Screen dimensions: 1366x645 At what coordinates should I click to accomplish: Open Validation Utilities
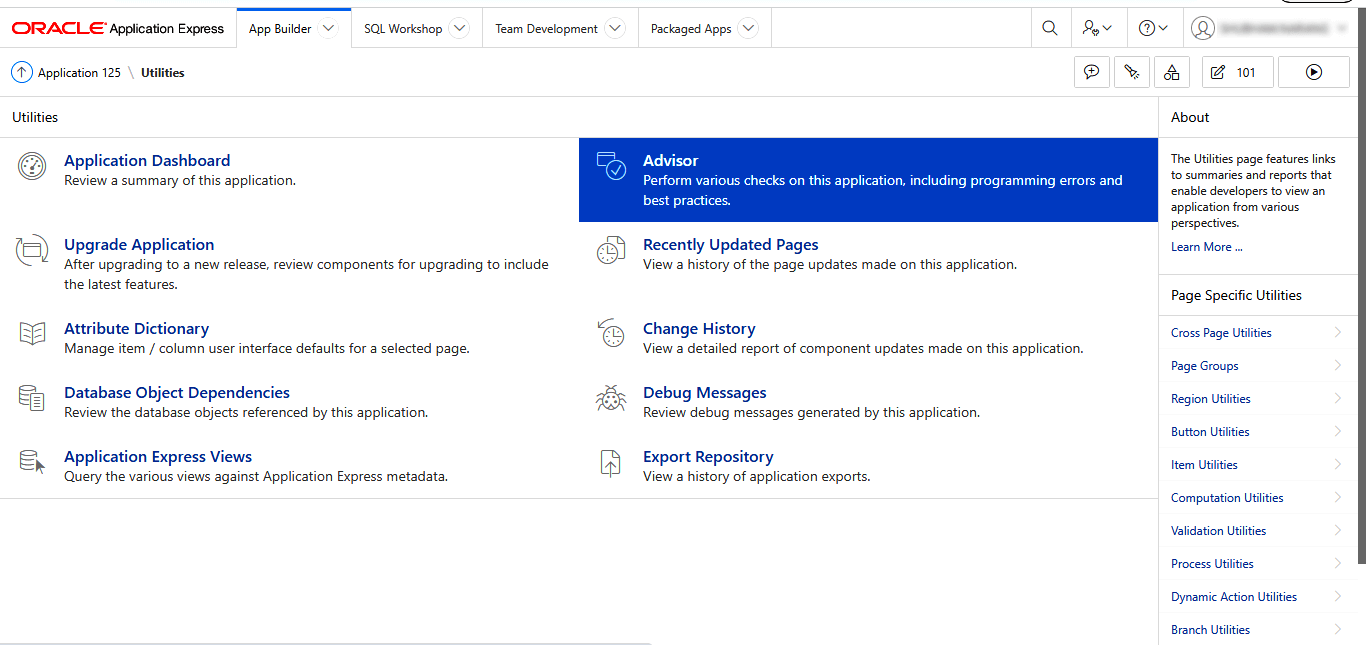click(x=1258, y=531)
